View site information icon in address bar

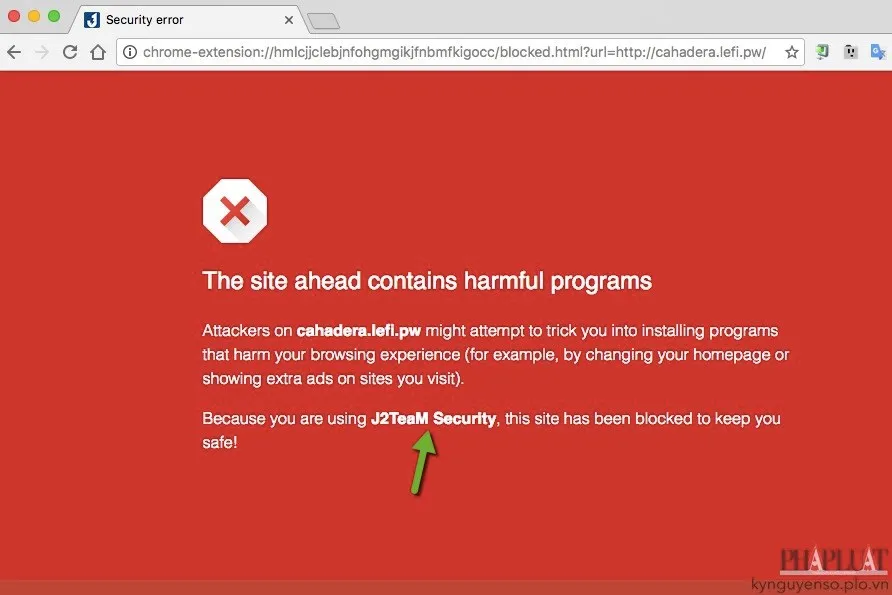[x=130, y=52]
